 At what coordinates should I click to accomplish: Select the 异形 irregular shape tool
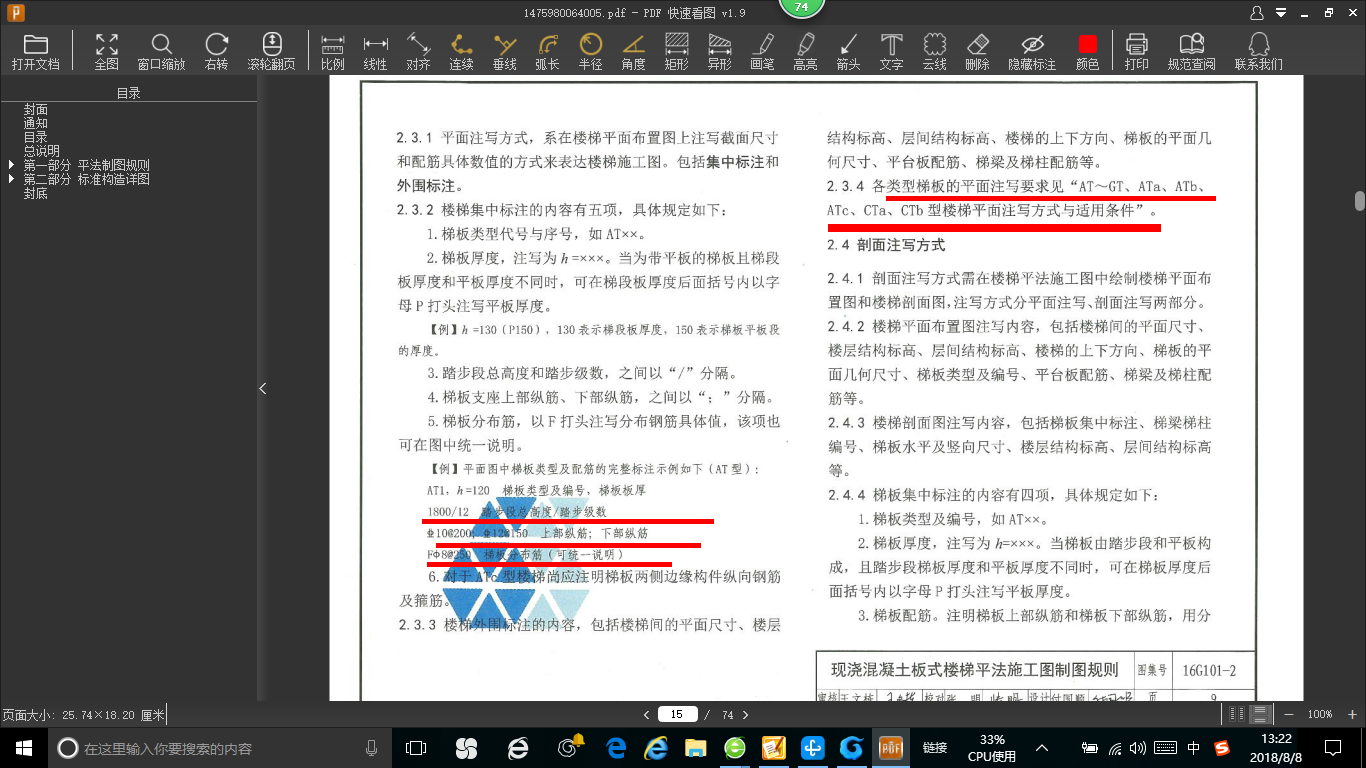tap(719, 51)
